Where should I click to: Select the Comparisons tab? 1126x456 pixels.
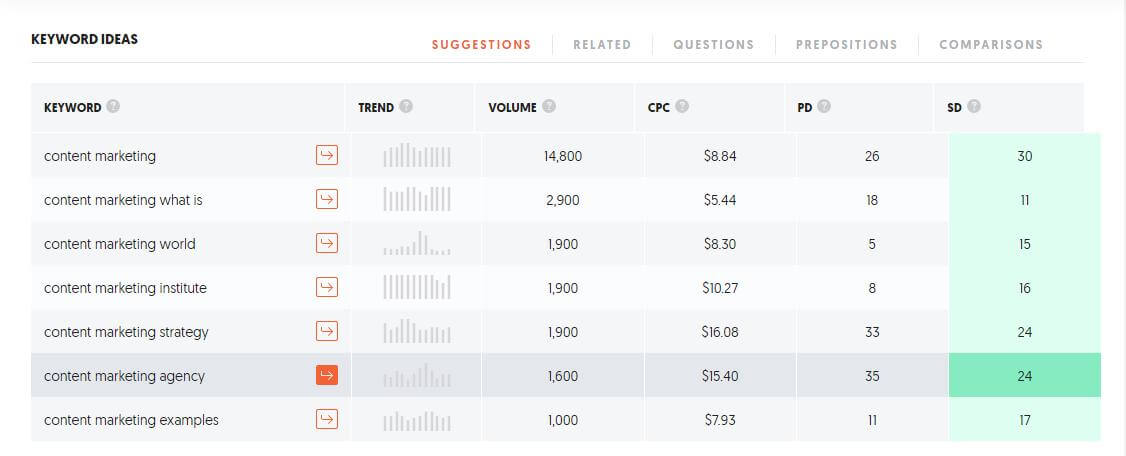coord(991,45)
